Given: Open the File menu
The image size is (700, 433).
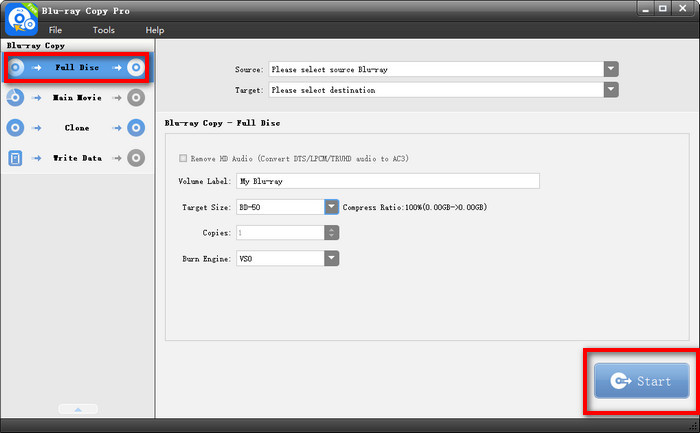Looking at the screenshot, I should [55, 31].
